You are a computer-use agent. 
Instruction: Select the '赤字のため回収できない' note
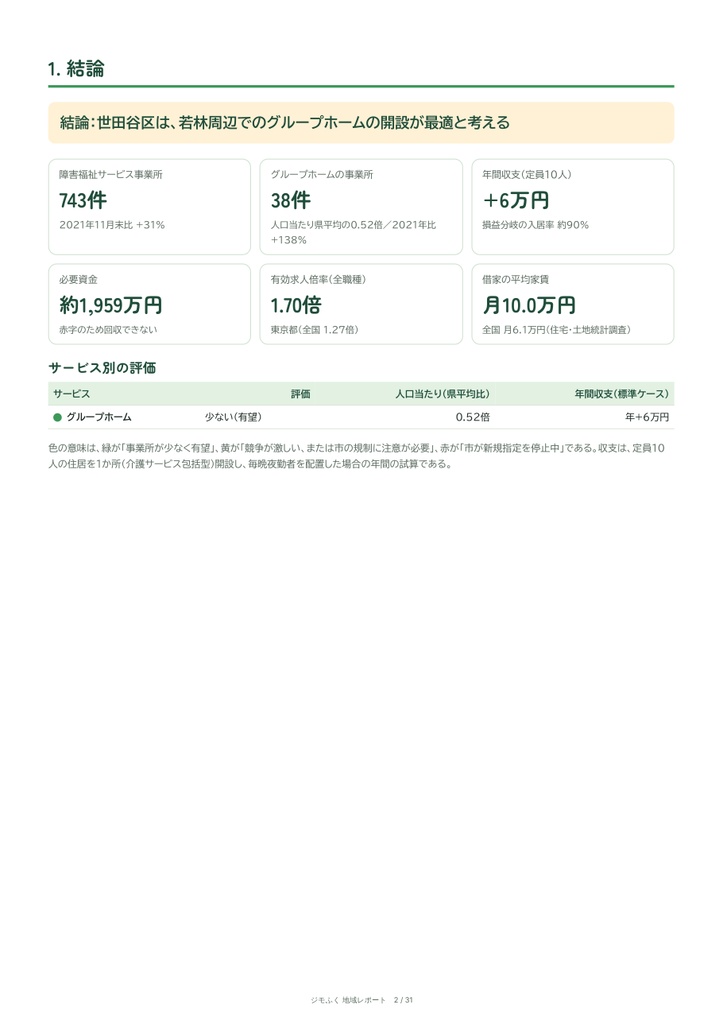tap(108, 330)
